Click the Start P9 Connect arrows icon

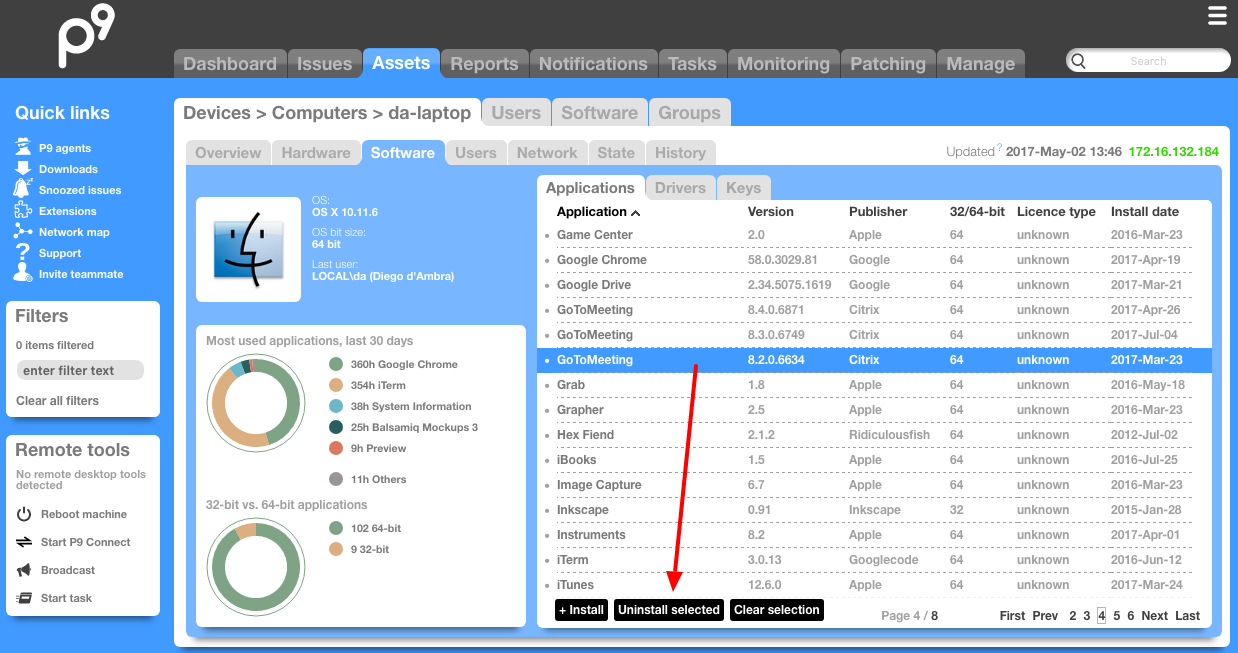point(24,542)
